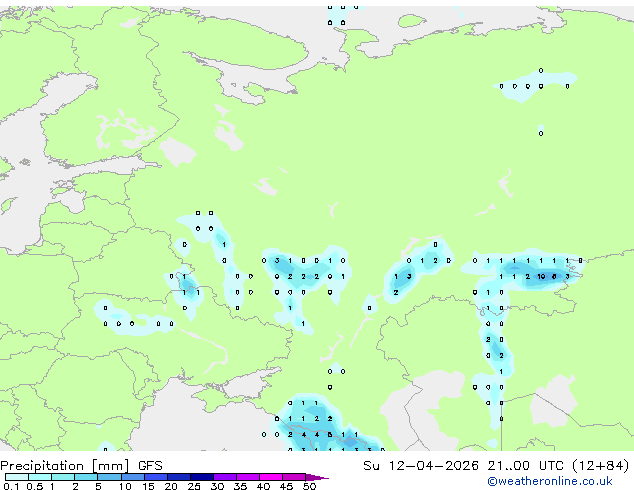Click the 0.1–0.5 mm legend color swatch
This screenshot has height=490, width=634.
[17, 477]
